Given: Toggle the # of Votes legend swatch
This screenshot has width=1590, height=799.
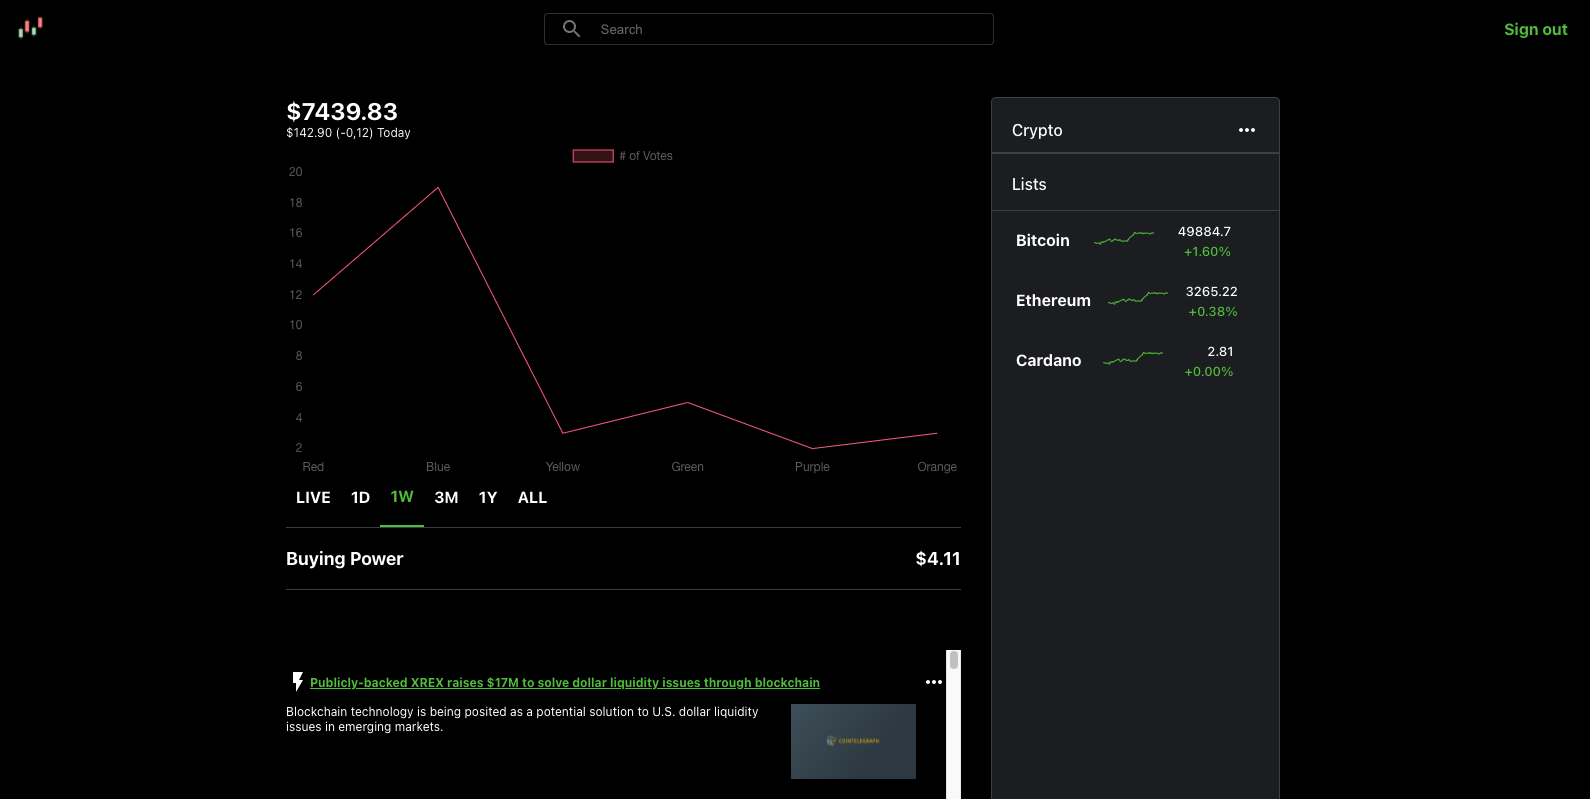Looking at the screenshot, I should (593, 156).
